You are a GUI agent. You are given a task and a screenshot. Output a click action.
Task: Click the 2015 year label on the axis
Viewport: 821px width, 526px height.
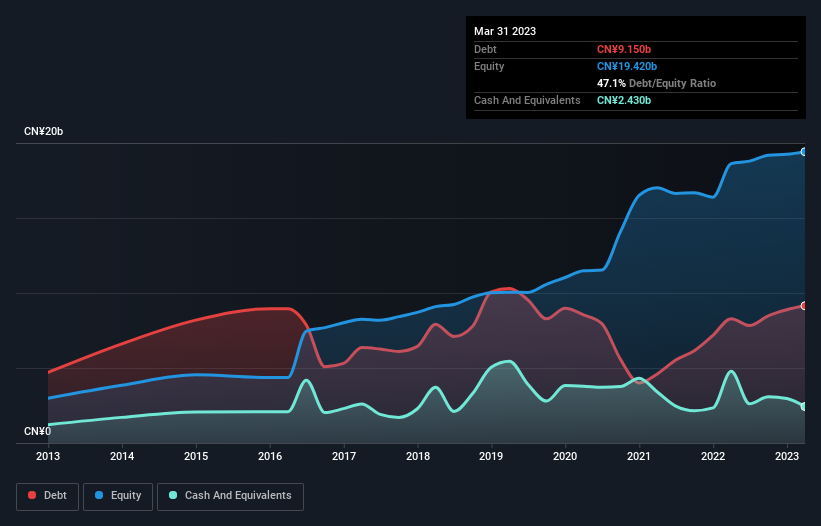click(x=196, y=456)
